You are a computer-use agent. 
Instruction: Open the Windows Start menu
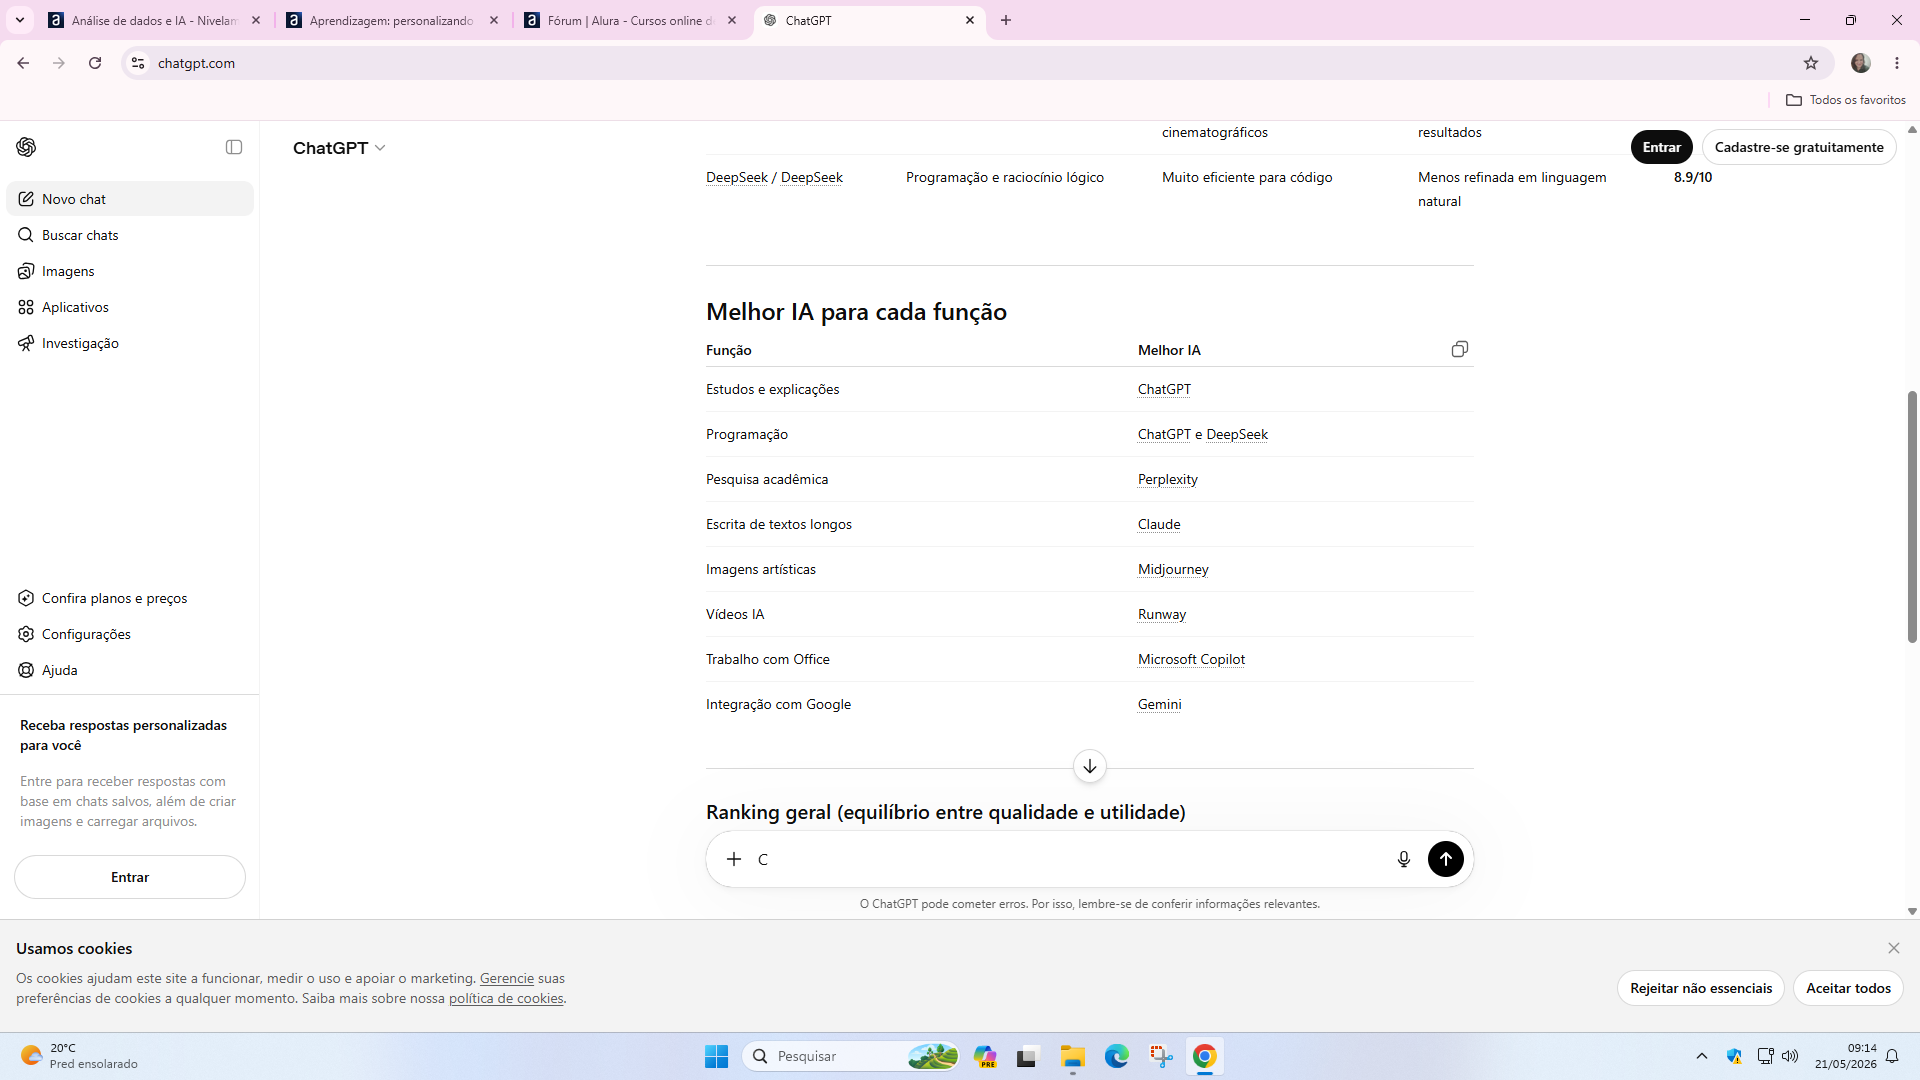coord(717,1056)
